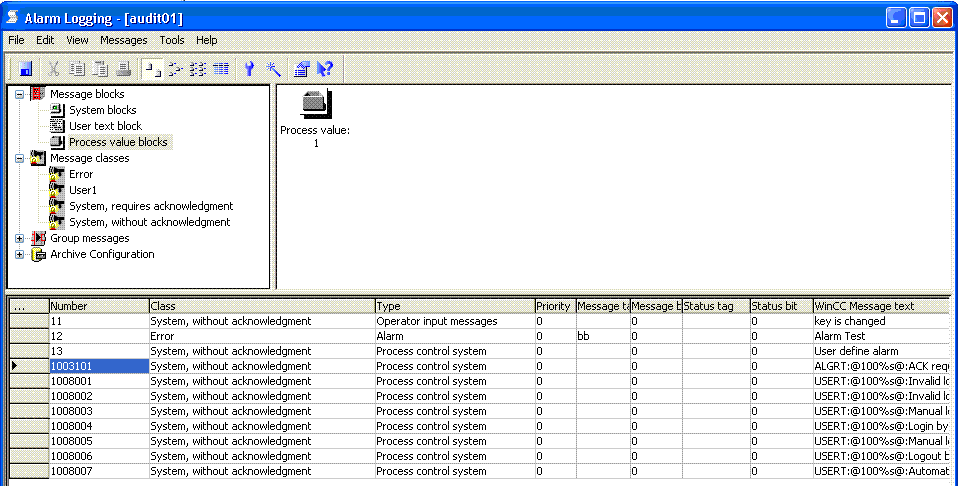This screenshot has height=486, width=958.
Task: Open the Edit menu
Action: [45, 40]
